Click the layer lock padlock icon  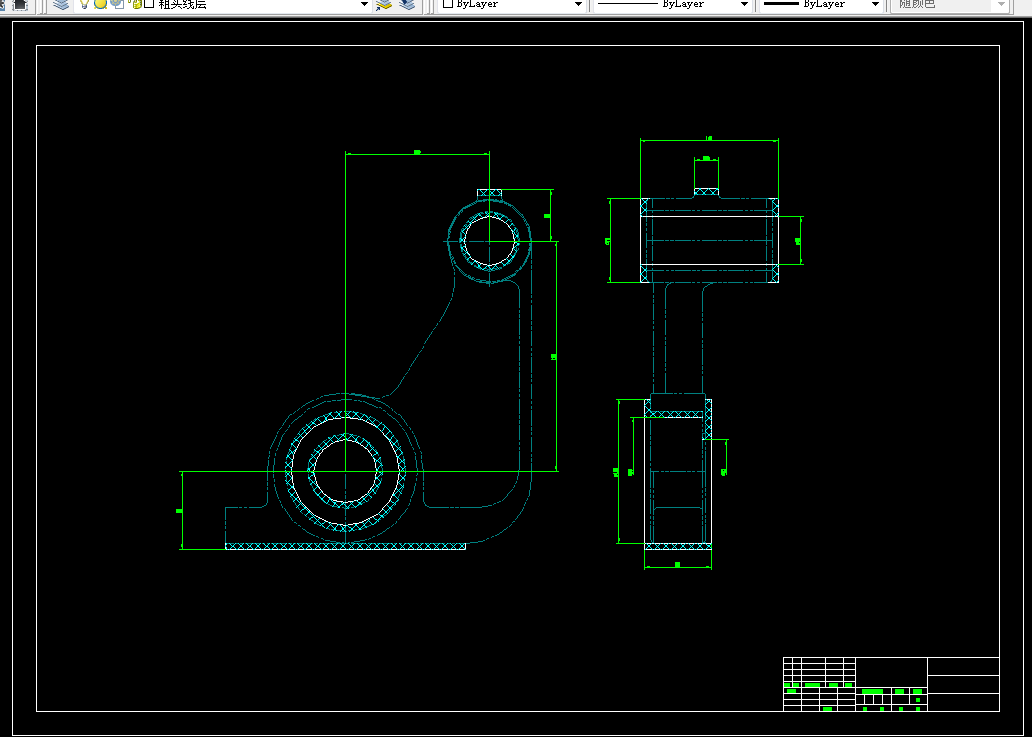(136, 4)
